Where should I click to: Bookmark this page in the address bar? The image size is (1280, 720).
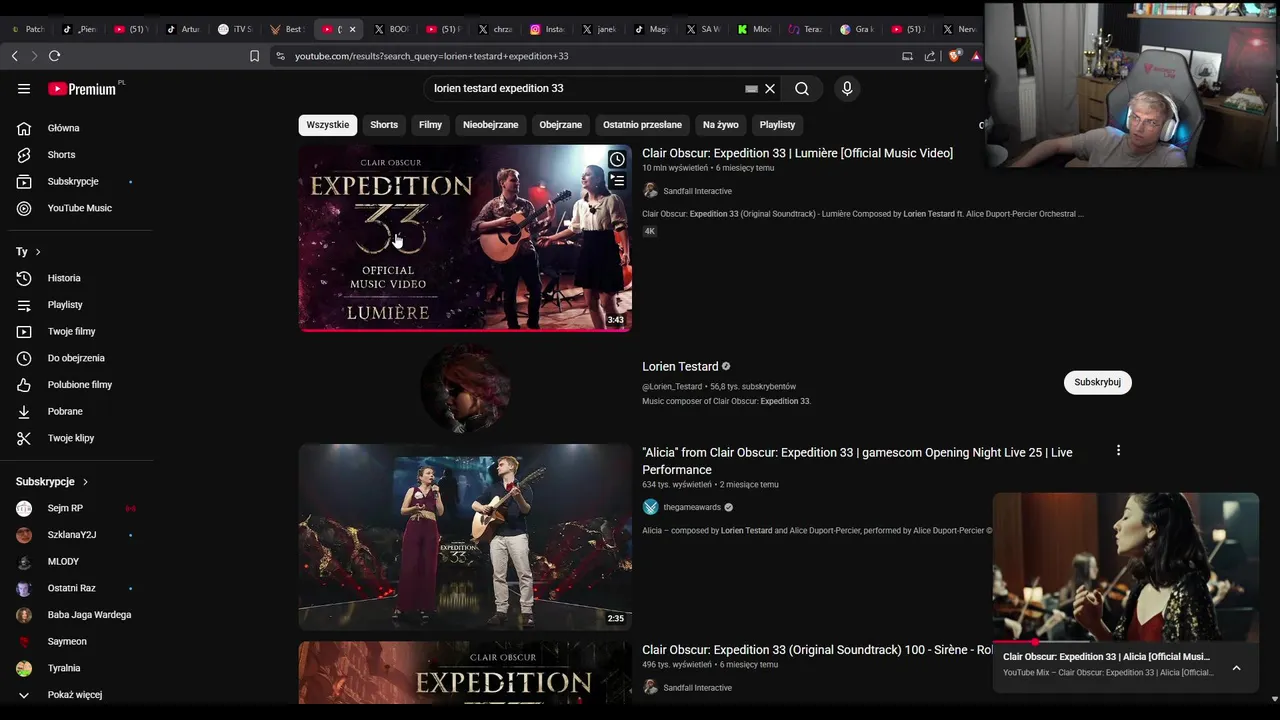254,56
